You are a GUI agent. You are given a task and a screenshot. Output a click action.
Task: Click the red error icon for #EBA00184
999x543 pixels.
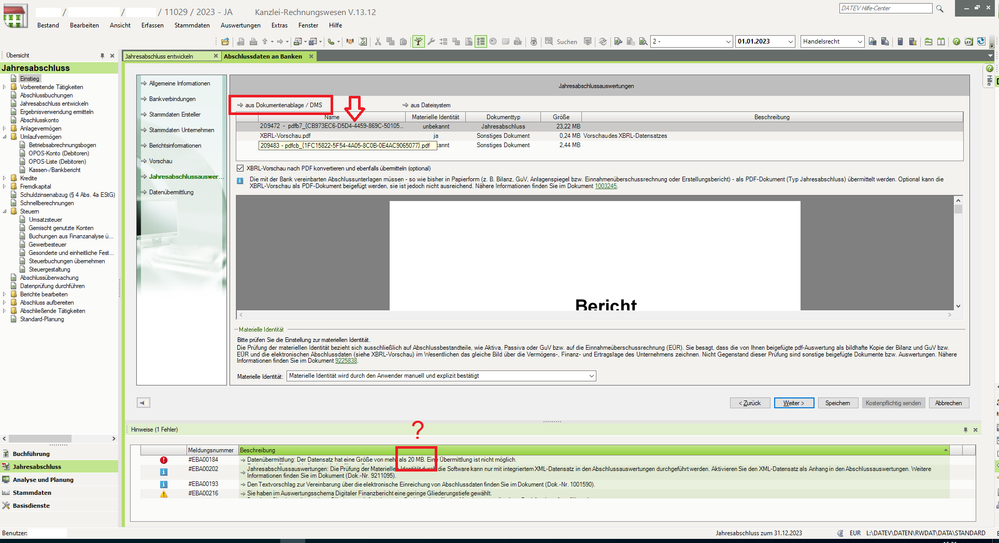pos(163,460)
